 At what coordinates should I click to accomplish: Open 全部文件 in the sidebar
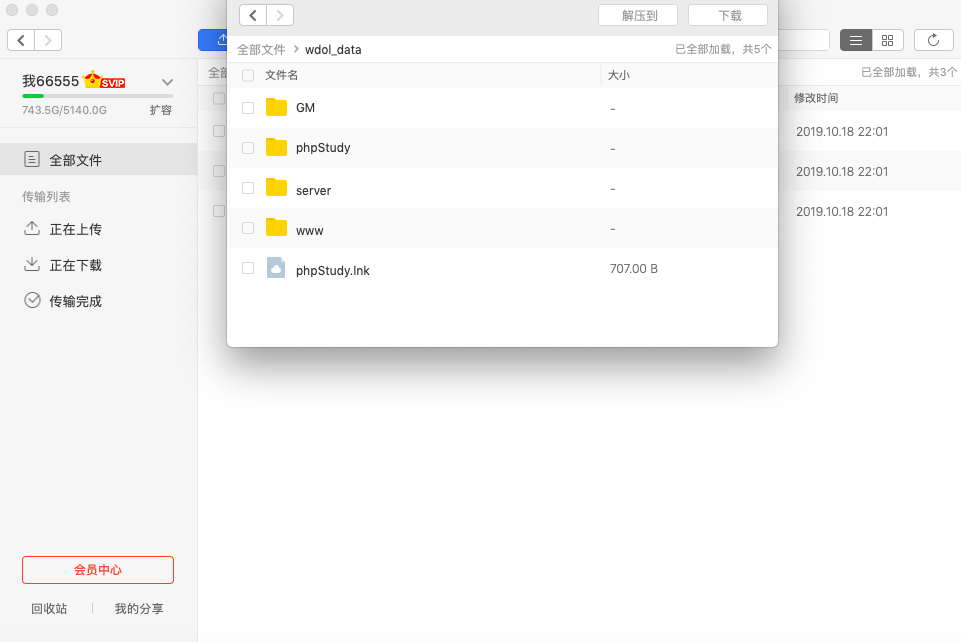76,159
